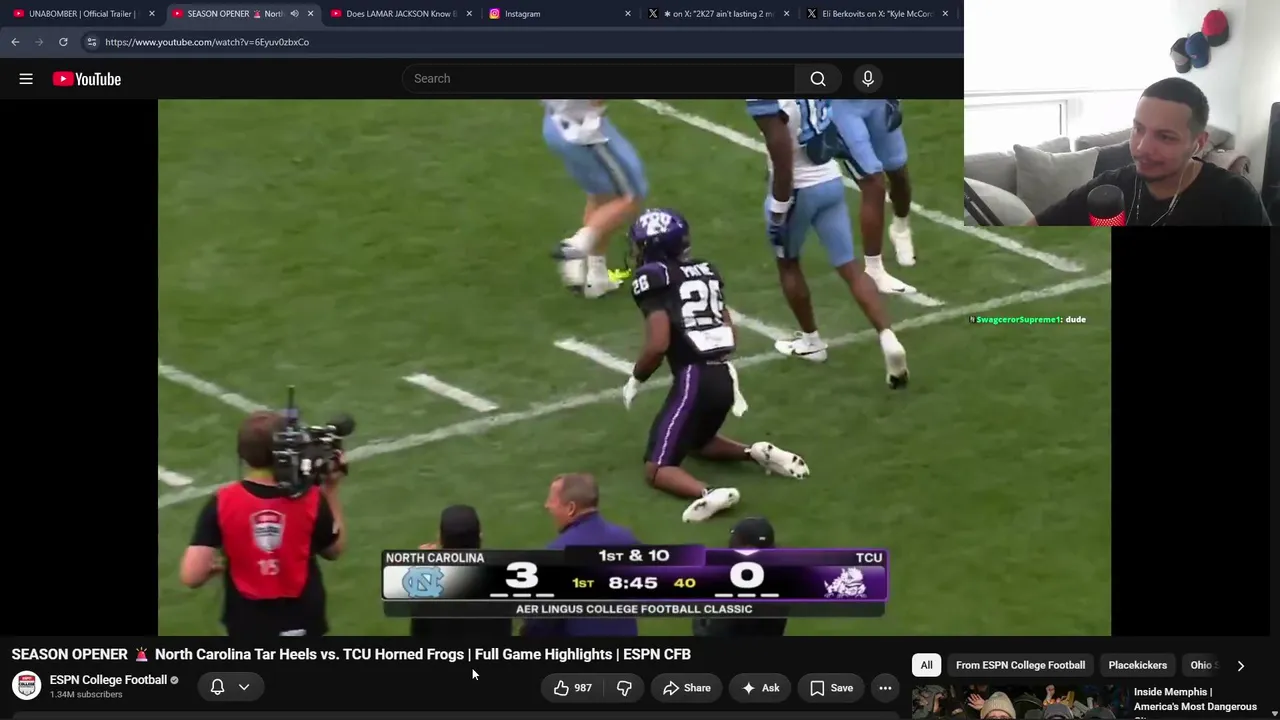Select the "All" filter chip
The width and height of the screenshot is (1280, 720).
[926, 665]
